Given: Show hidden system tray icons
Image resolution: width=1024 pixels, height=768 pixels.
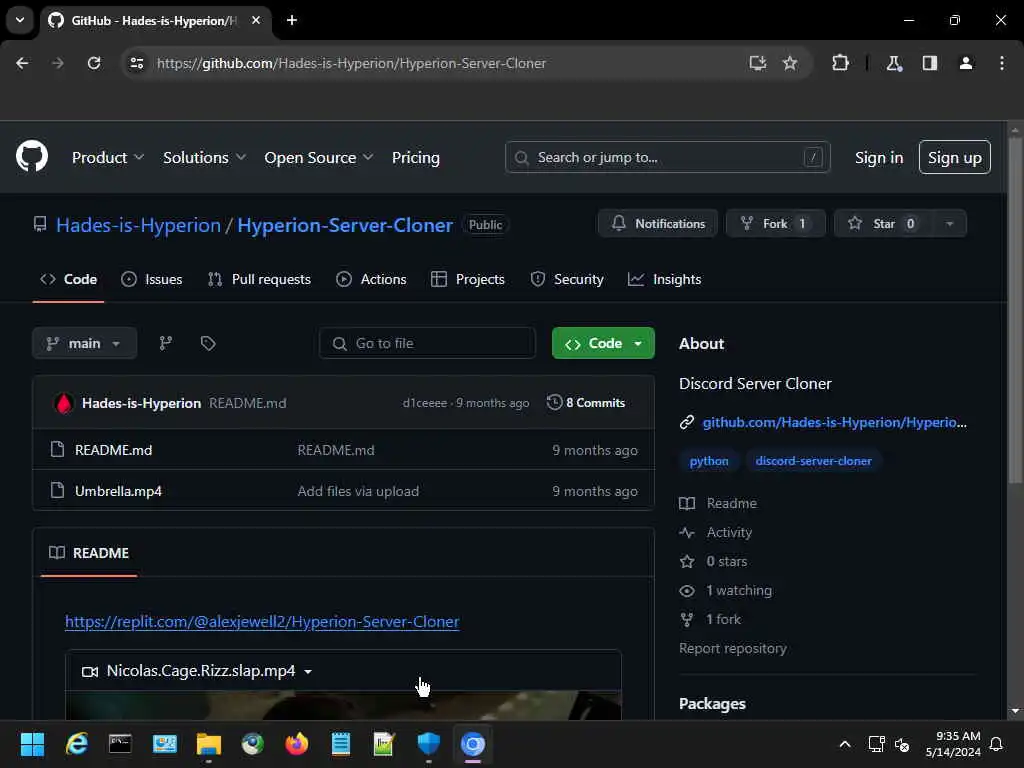Looking at the screenshot, I should coord(845,744).
